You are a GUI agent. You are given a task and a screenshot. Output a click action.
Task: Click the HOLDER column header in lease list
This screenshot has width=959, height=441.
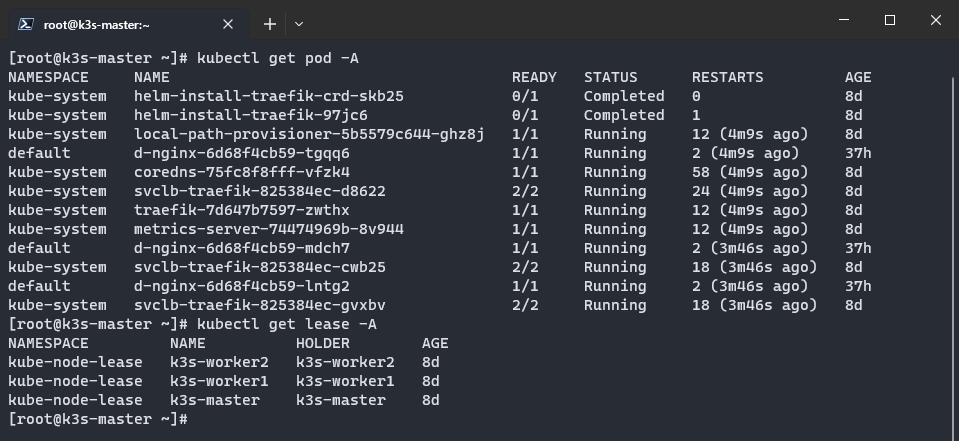click(x=322, y=343)
